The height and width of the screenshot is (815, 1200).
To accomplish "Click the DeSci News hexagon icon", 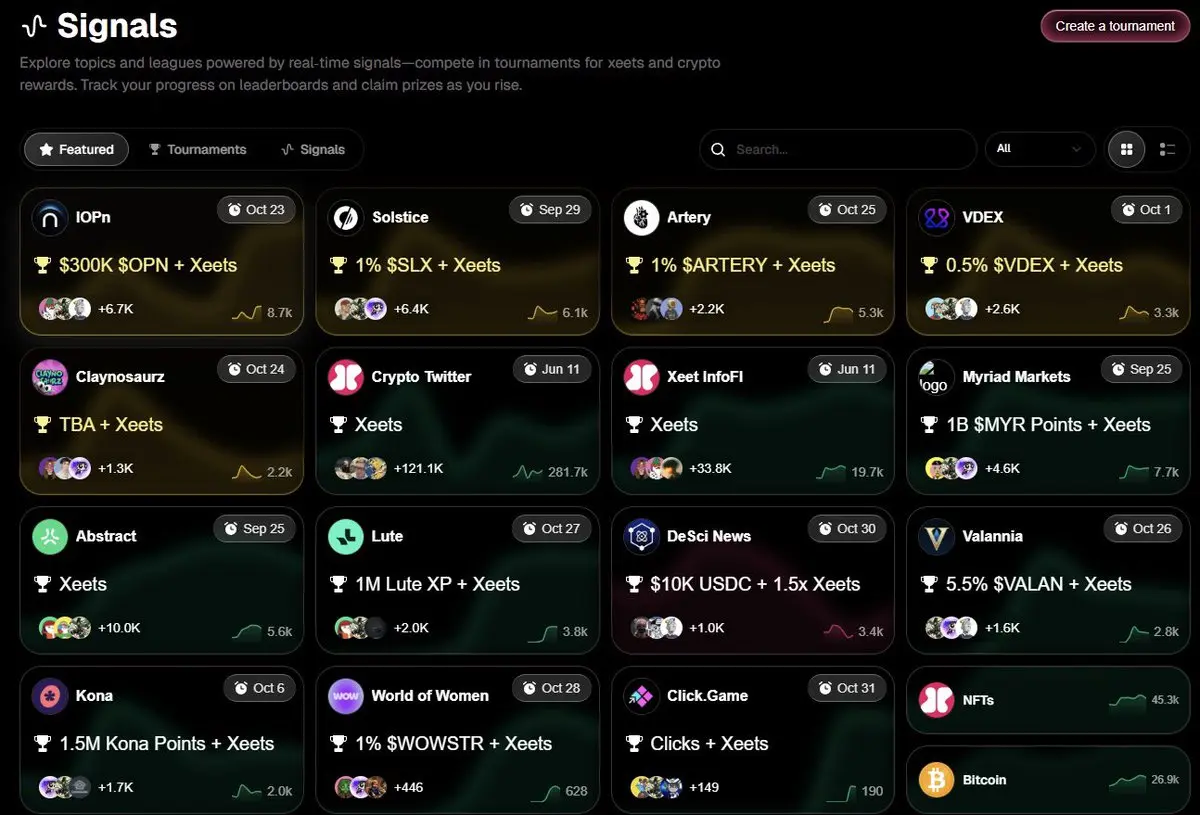I will coord(642,536).
